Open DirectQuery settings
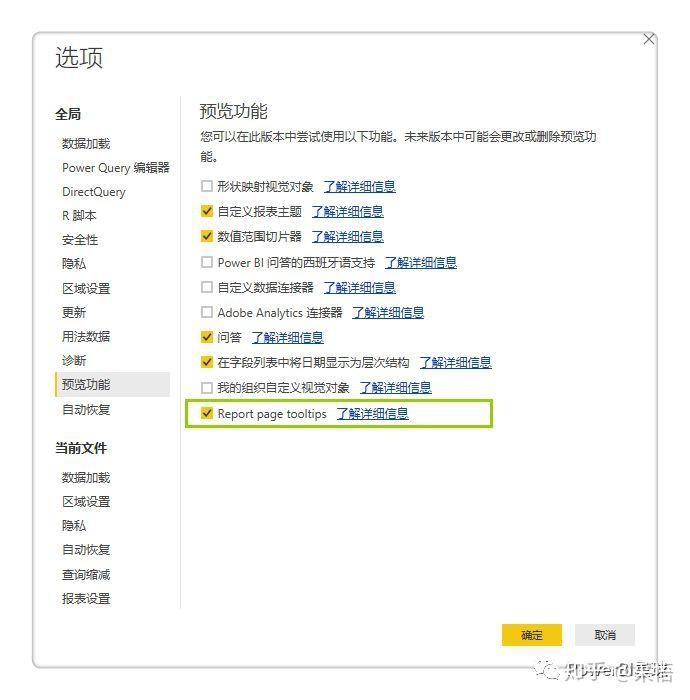The width and height of the screenshot is (690, 700). click(x=94, y=192)
